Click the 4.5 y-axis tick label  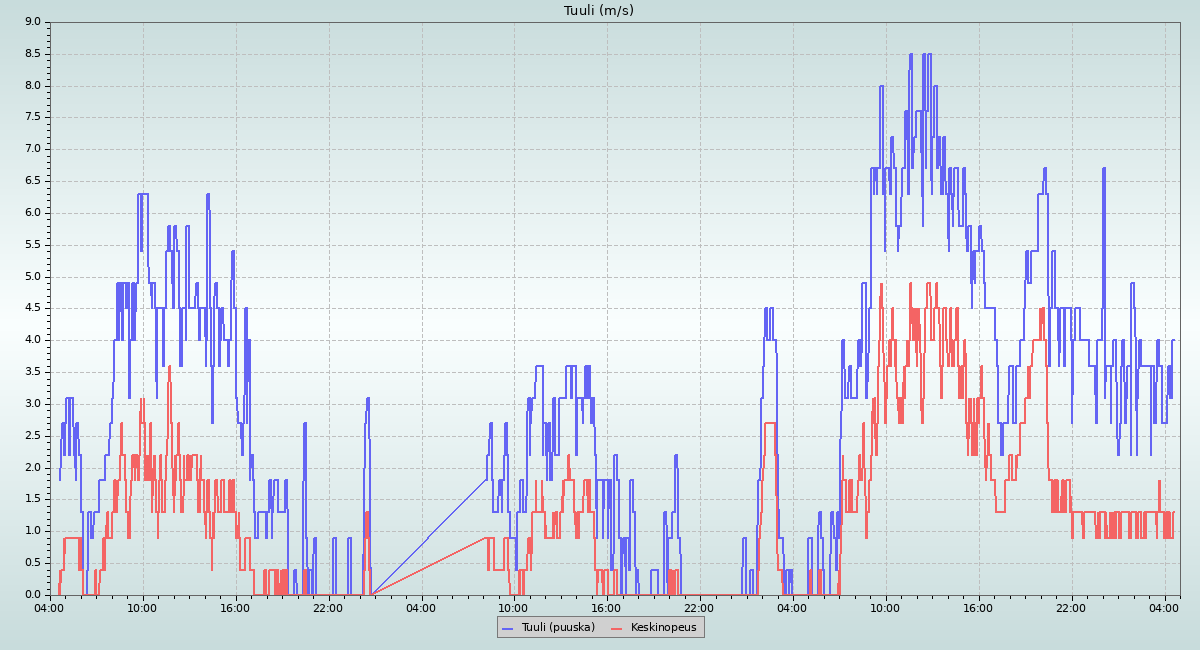[x=32, y=308]
